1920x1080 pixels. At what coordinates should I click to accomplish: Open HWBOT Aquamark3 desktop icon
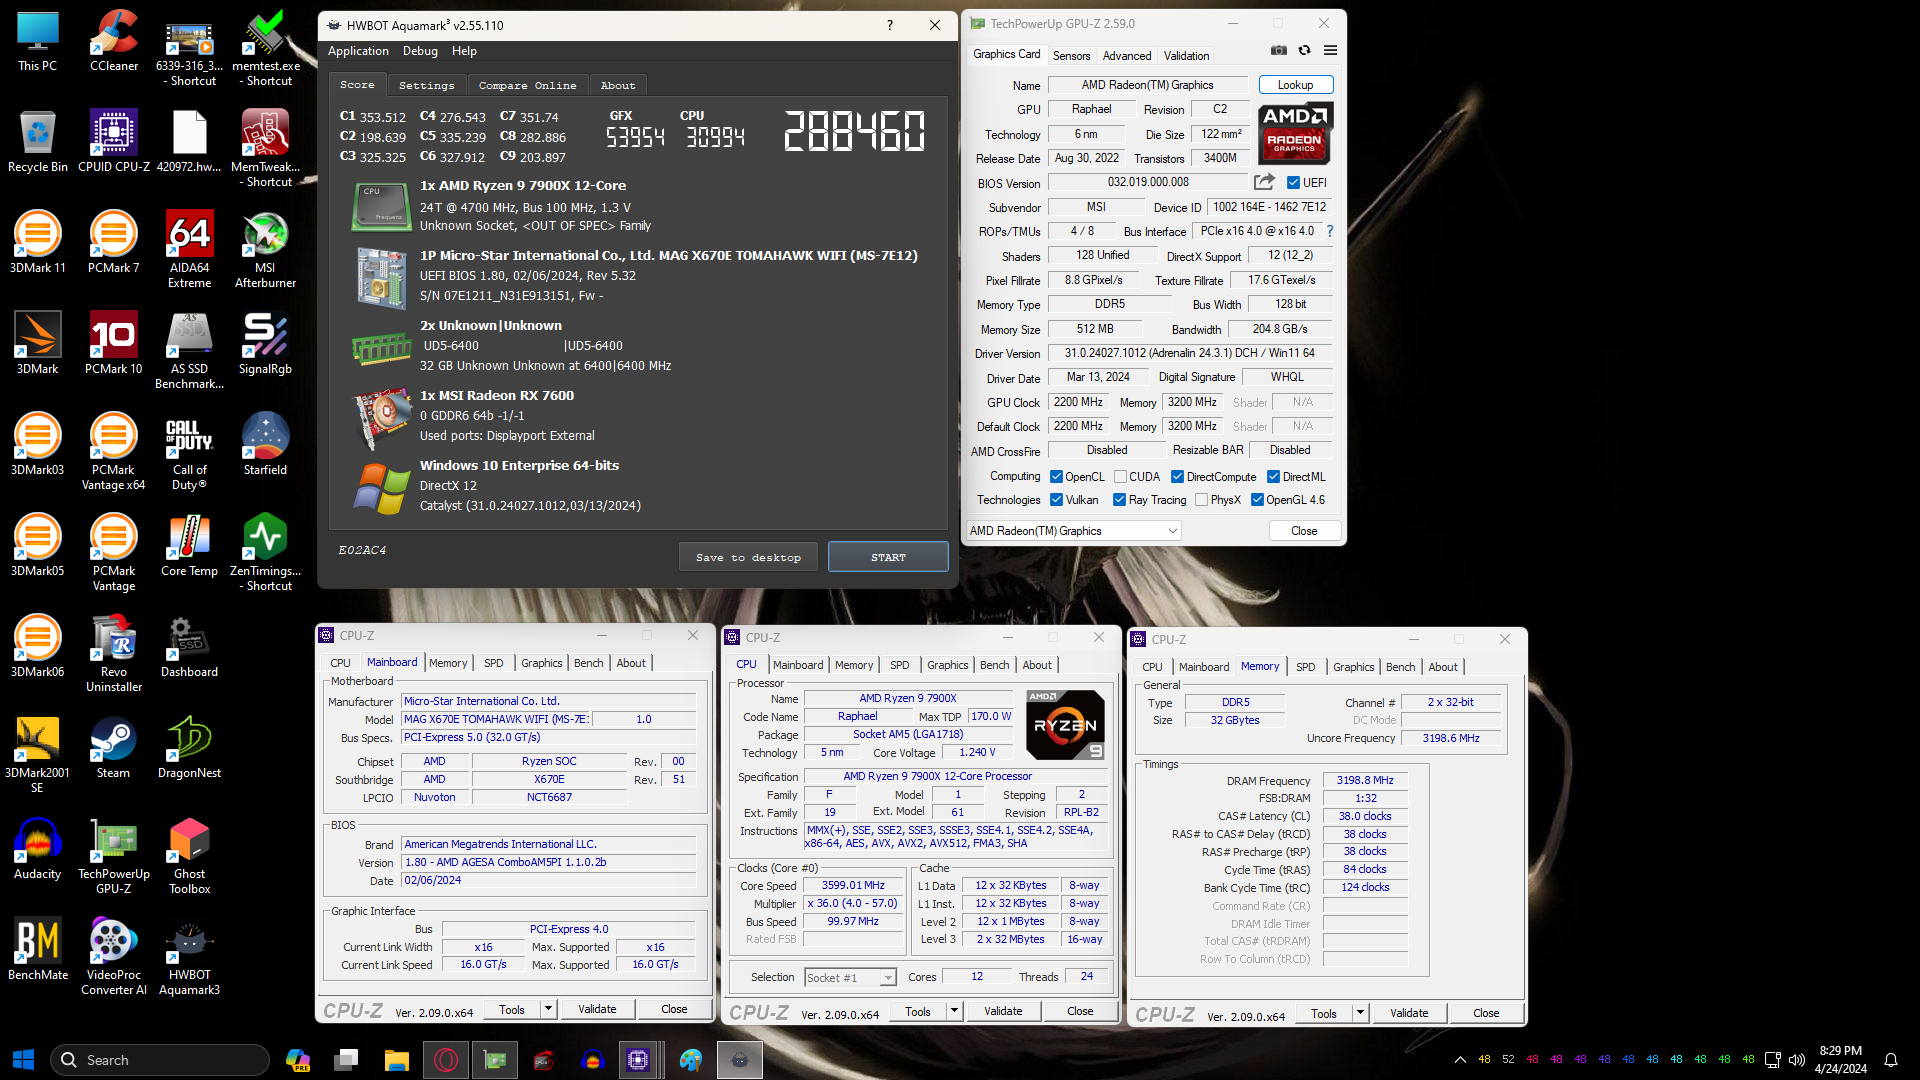[189, 957]
